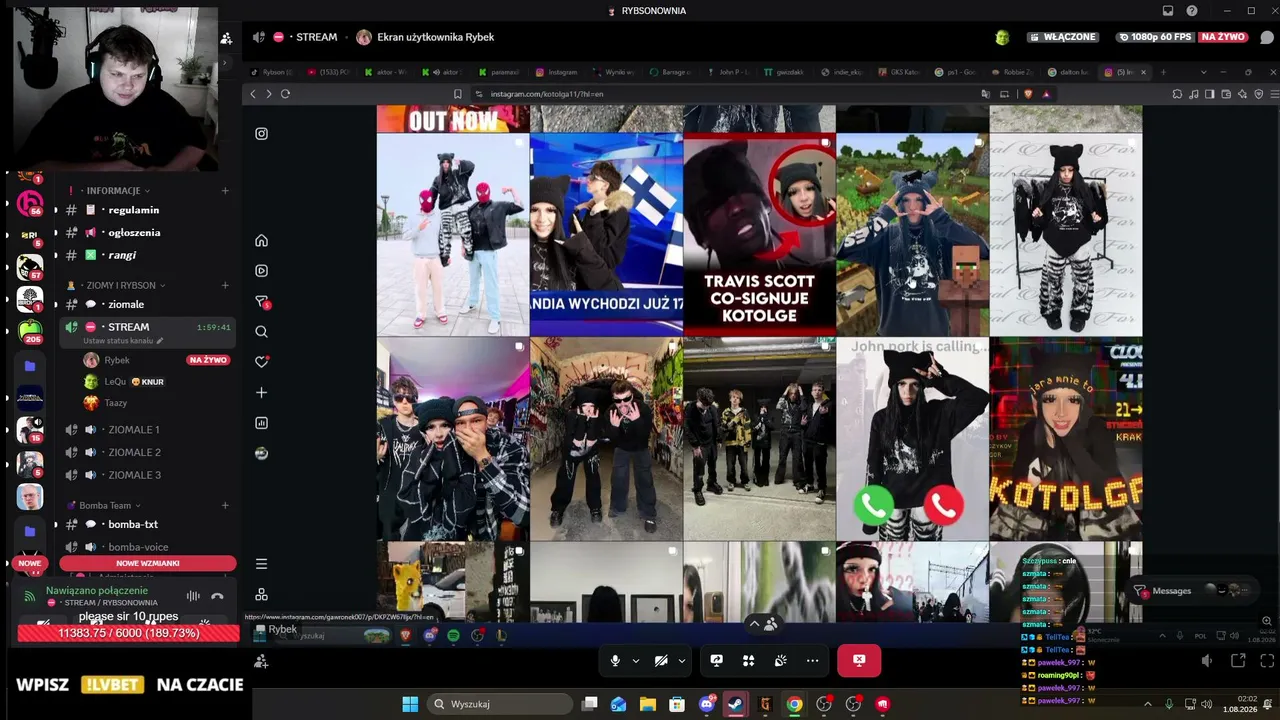
Task: Open the Instagram hamburger More menu
Action: (x=261, y=564)
